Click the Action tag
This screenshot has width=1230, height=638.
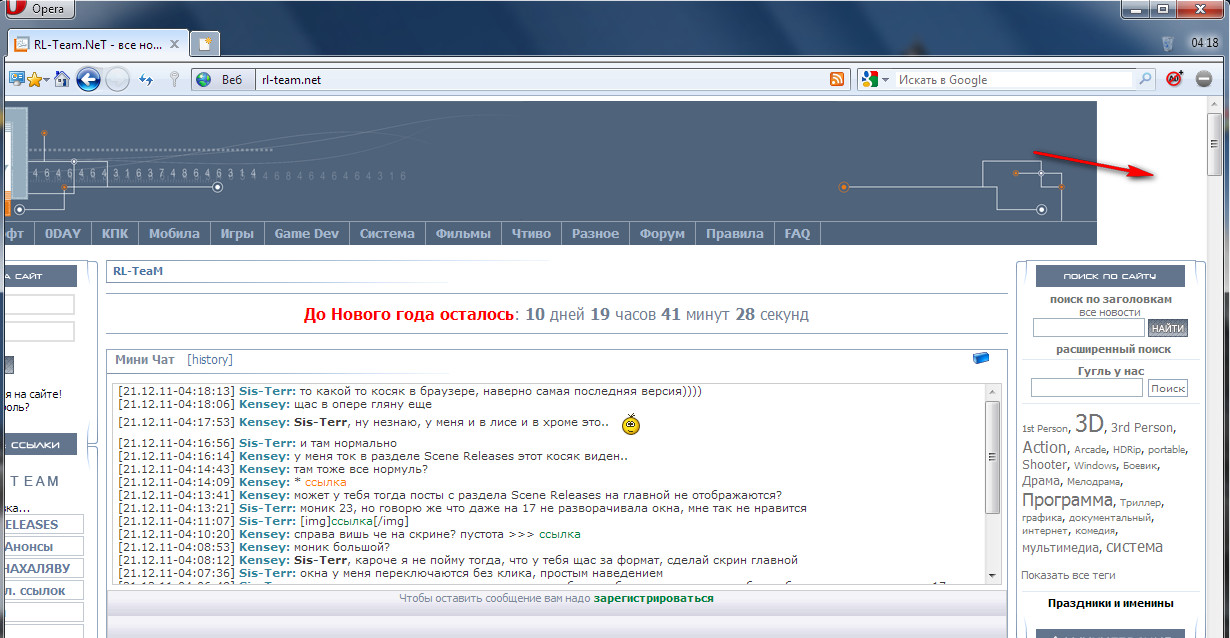pos(1044,447)
